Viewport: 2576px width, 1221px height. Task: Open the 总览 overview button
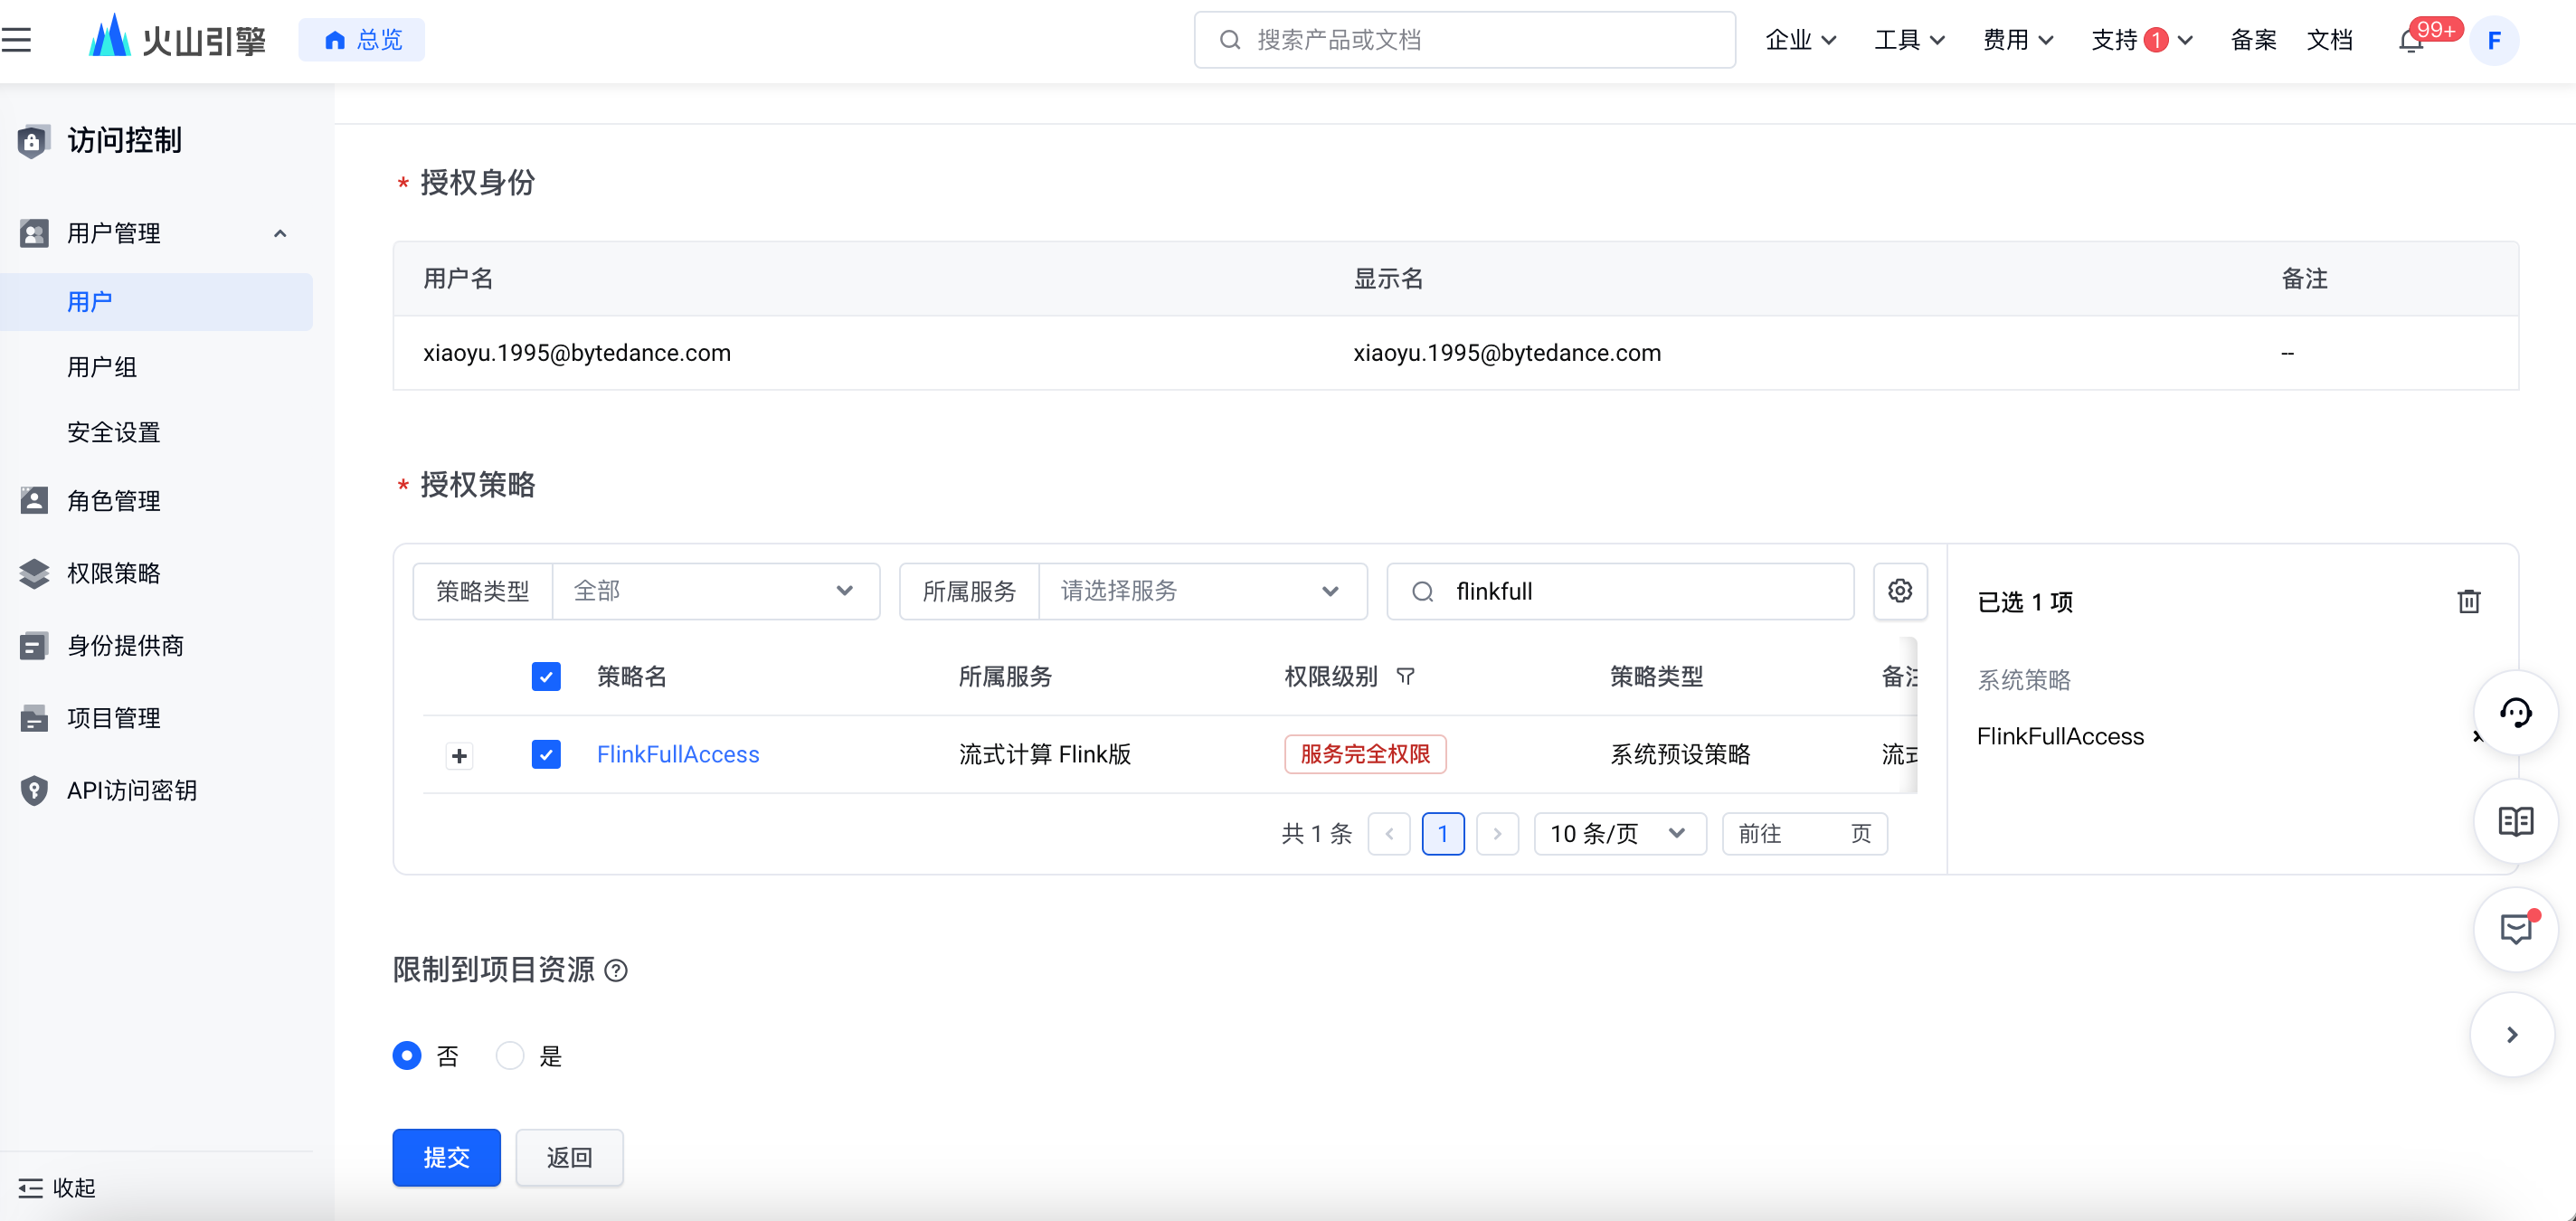click(362, 40)
